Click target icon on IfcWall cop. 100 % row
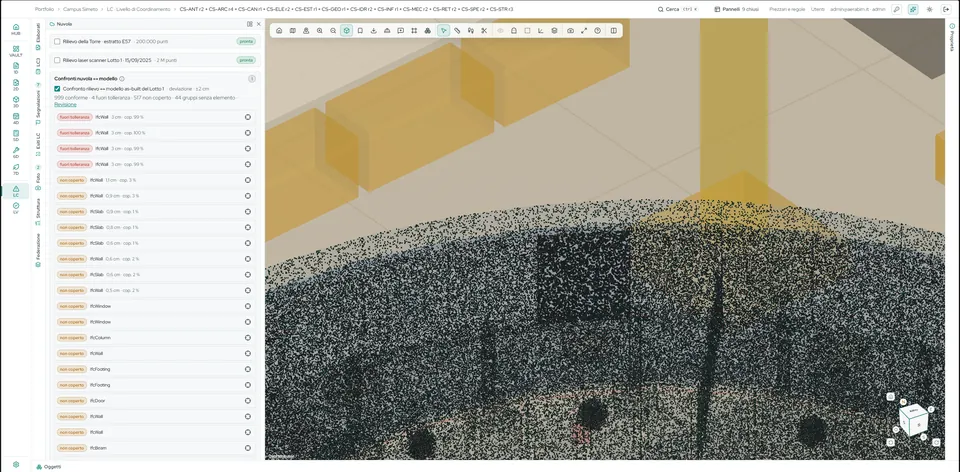This screenshot has width=960, height=472. (x=248, y=133)
